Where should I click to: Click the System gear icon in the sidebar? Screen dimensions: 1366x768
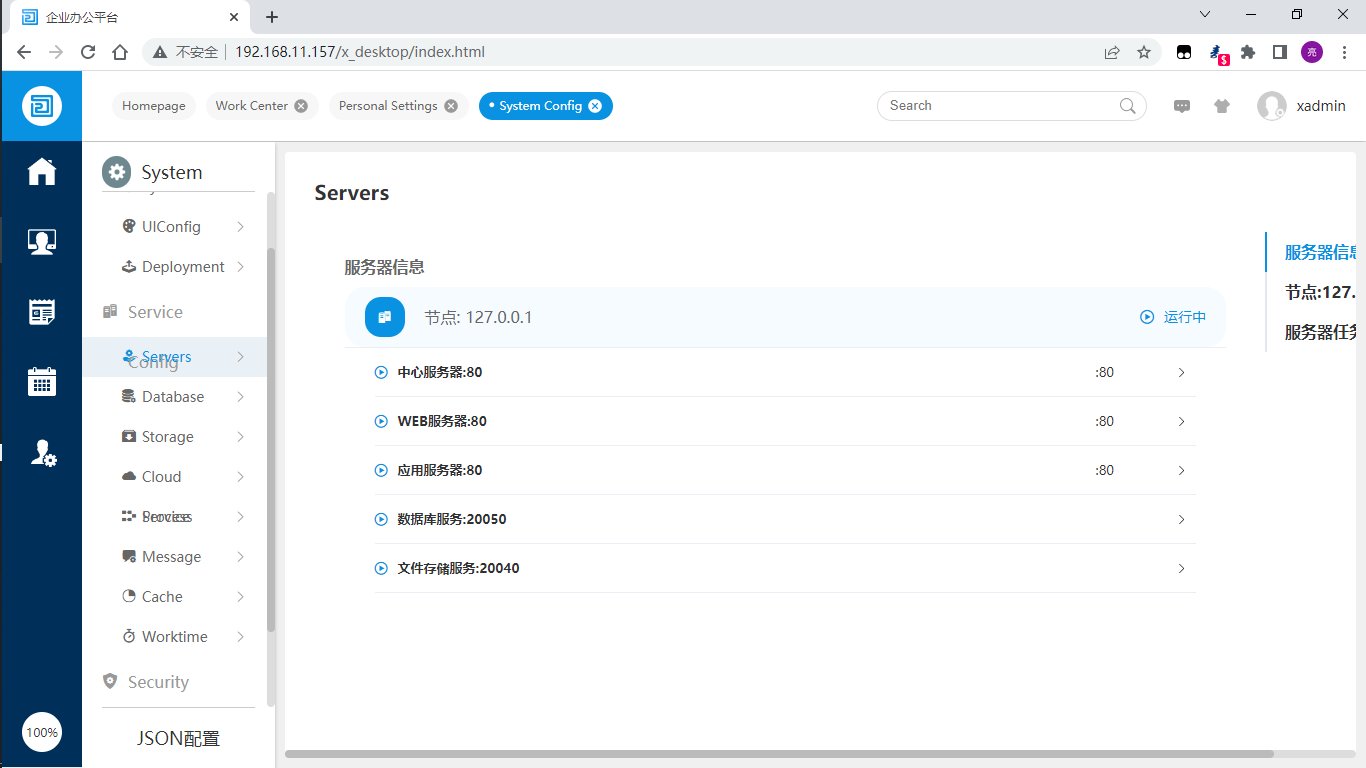tap(117, 172)
